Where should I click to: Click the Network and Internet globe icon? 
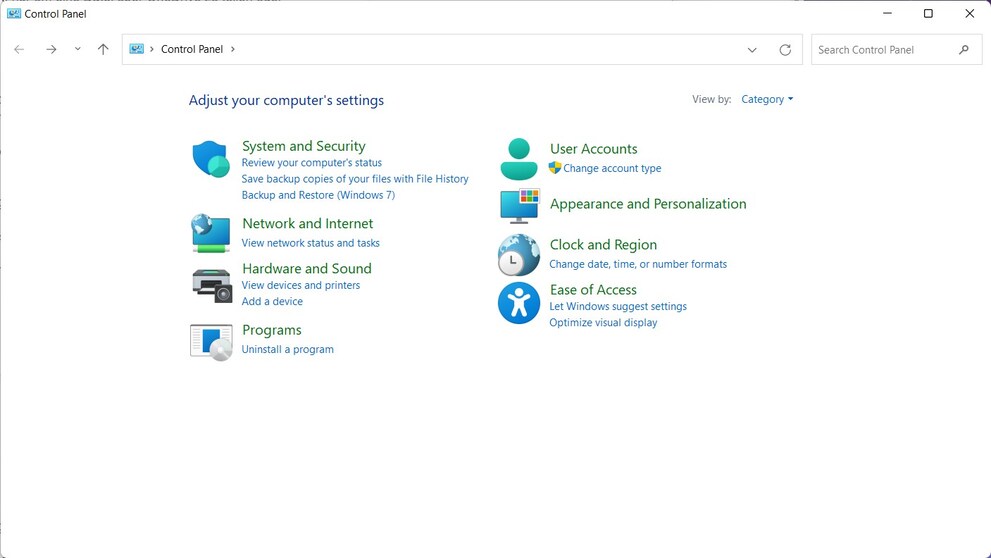(x=211, y=233)
